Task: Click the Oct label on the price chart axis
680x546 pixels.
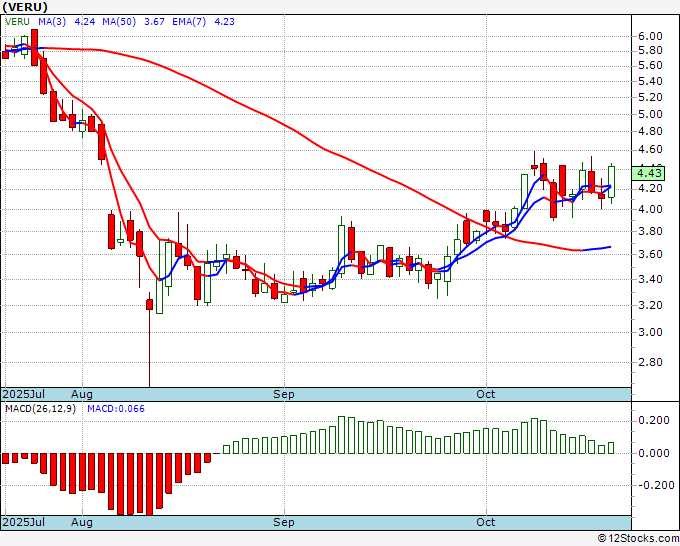Action: 486,394
